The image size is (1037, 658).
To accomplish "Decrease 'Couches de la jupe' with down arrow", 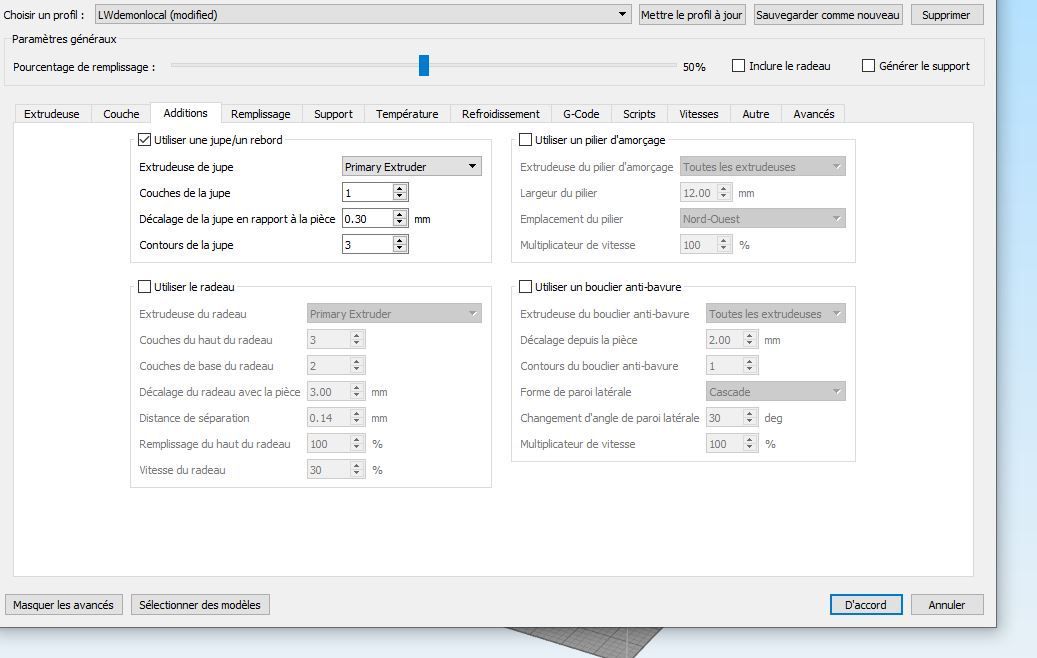I will pos(399,197).
